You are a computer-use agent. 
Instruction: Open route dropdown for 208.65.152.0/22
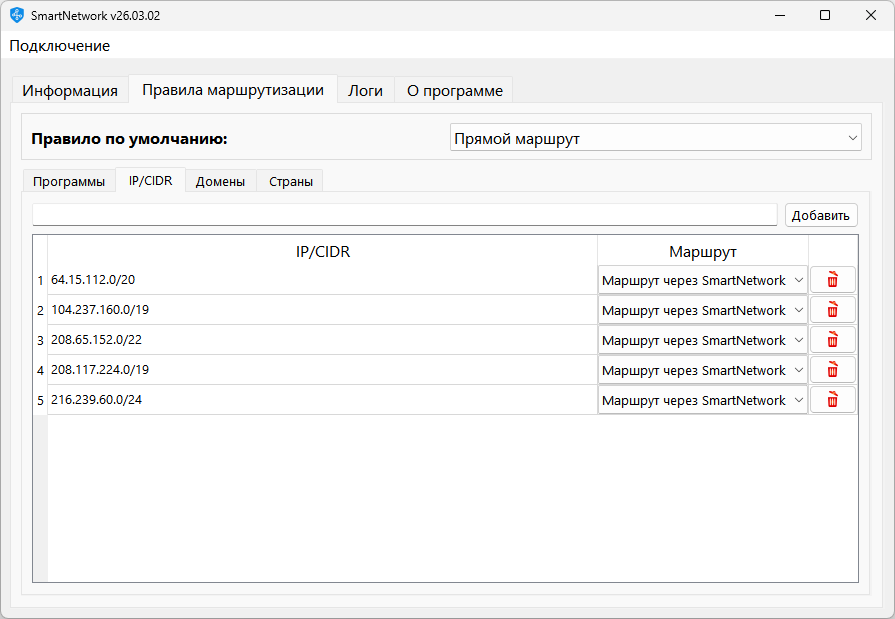[x=702, y=340]
